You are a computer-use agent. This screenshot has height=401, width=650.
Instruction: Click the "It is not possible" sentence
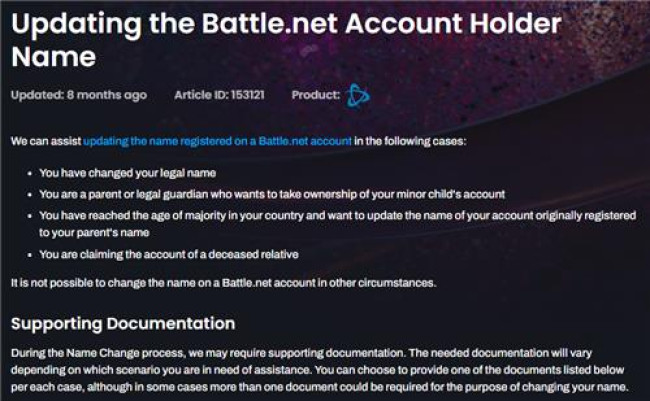223,283
